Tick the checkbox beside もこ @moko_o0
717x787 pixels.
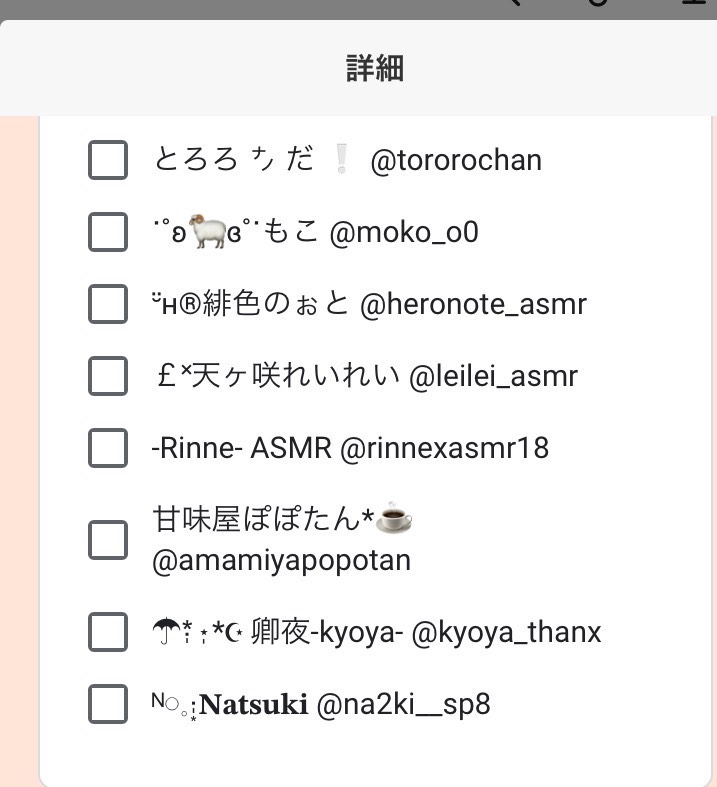click(108, 232)
